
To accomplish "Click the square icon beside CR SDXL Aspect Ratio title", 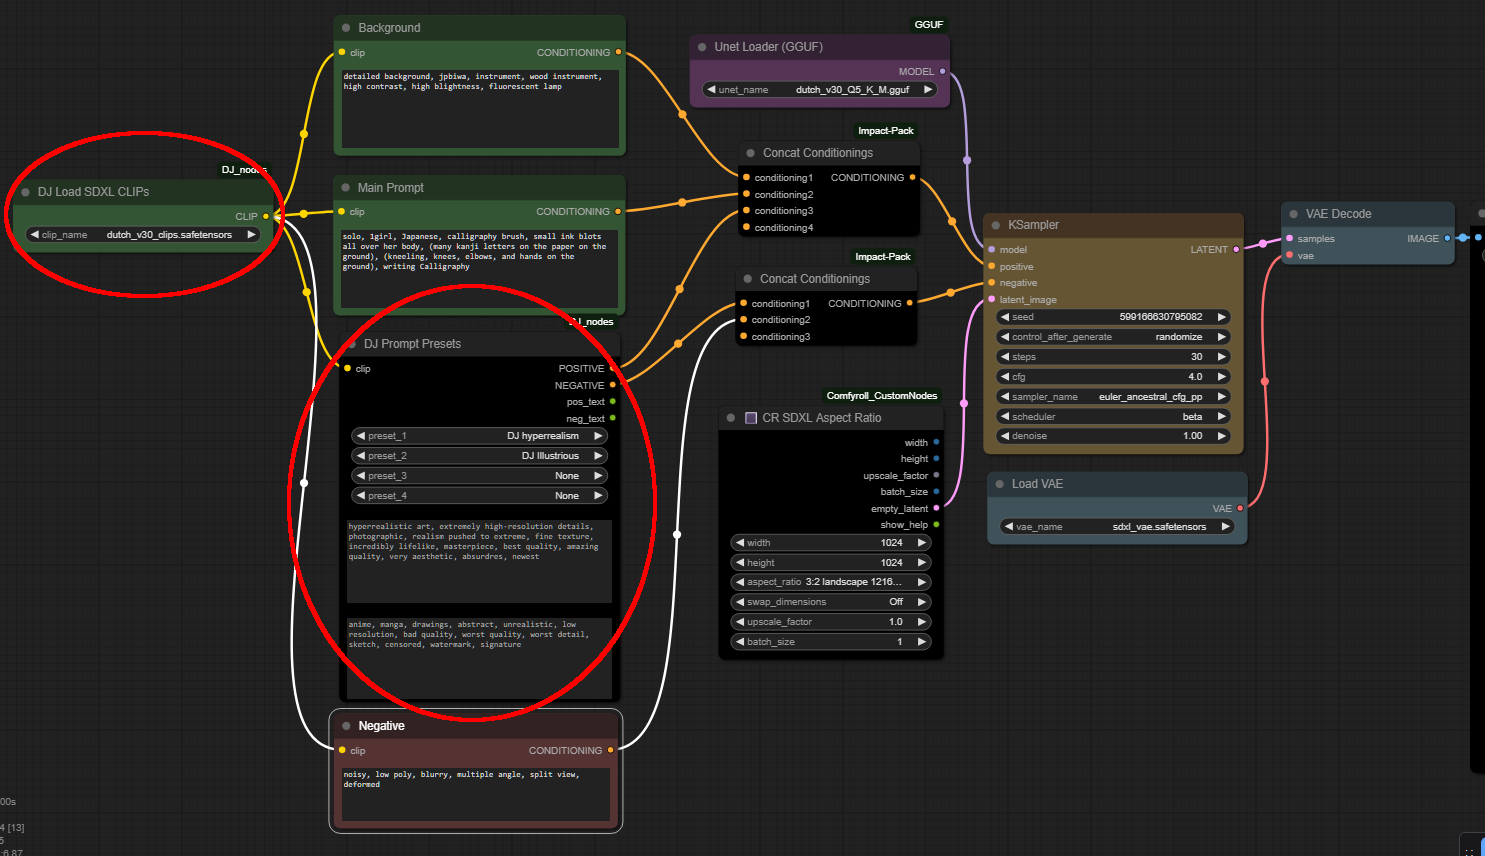I will point(751,418).
